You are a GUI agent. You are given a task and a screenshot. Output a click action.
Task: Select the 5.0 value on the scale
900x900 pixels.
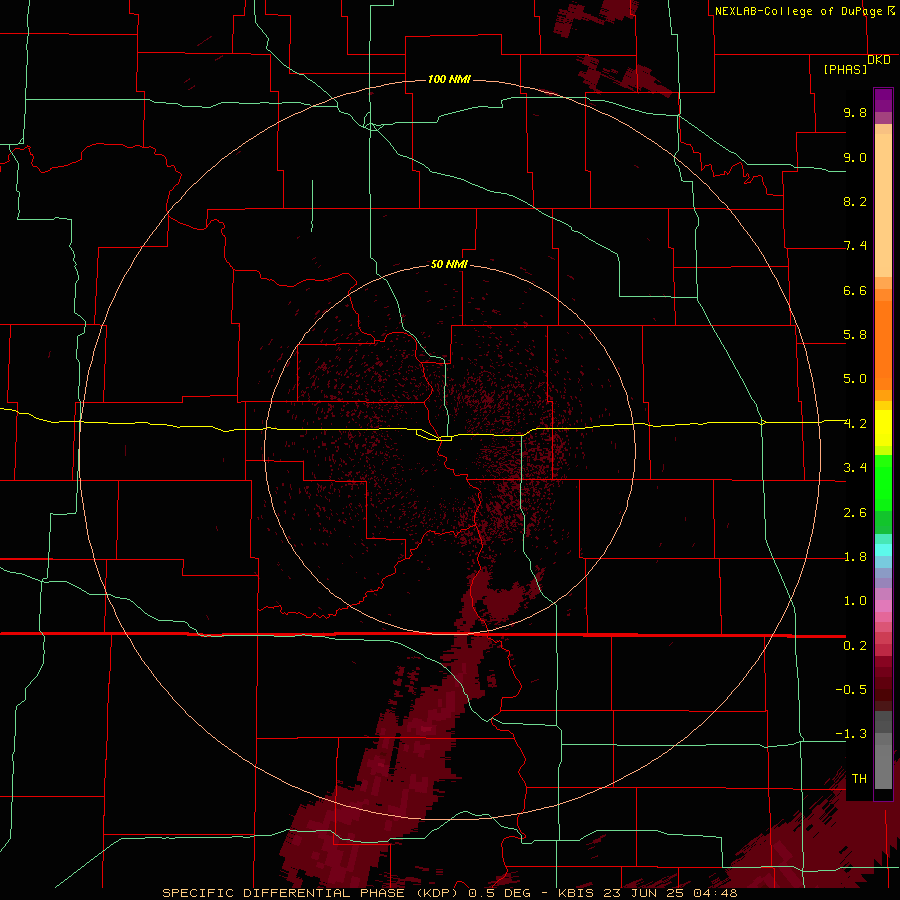click(855, 379)
